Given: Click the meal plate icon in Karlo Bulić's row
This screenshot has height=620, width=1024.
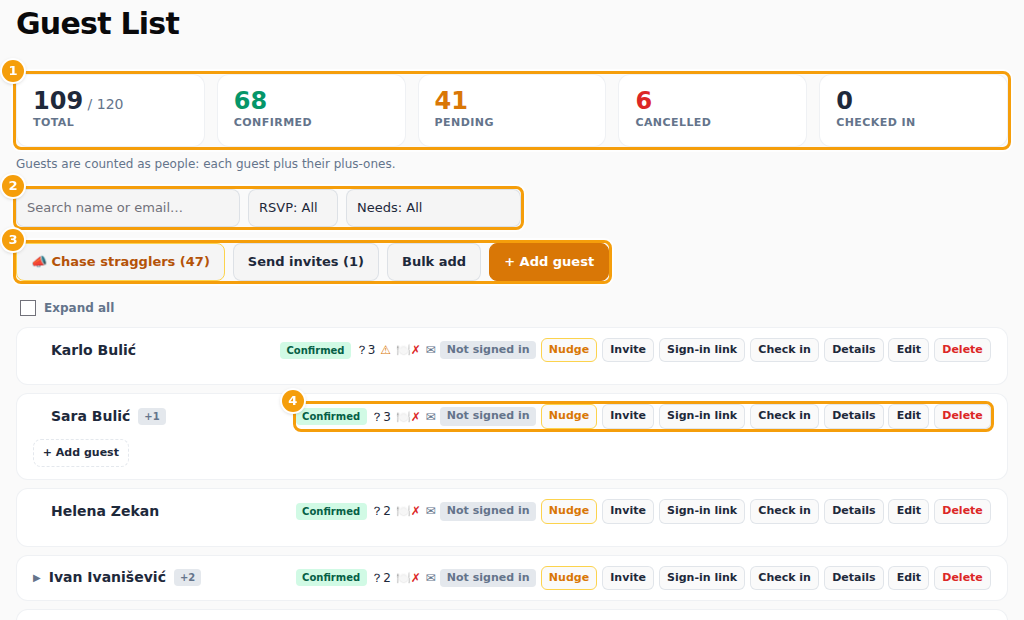Looking at the screenshot, I should (402, 350).
